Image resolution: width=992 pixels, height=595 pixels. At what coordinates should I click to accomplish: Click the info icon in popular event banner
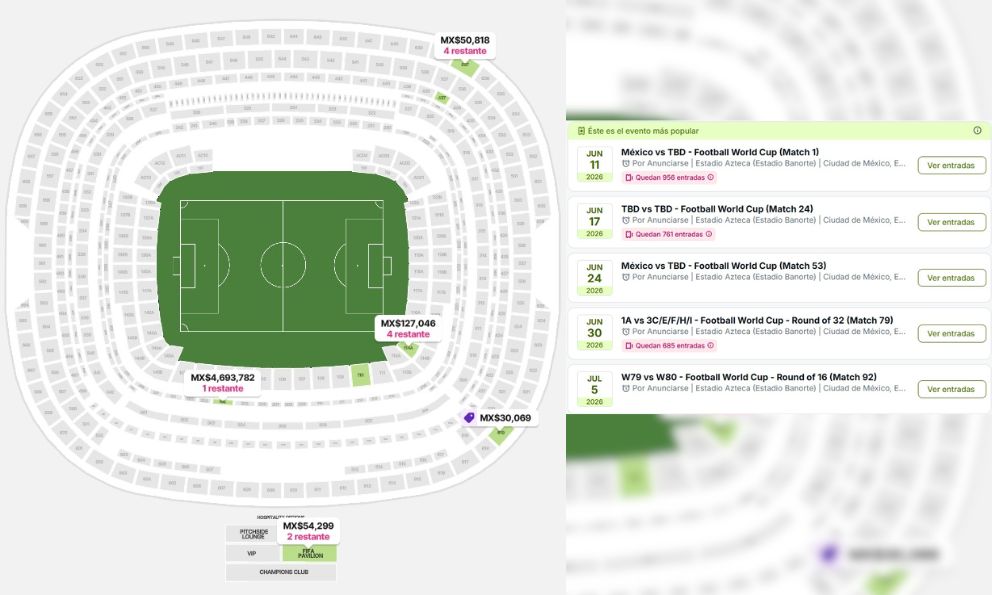point(977,131)
